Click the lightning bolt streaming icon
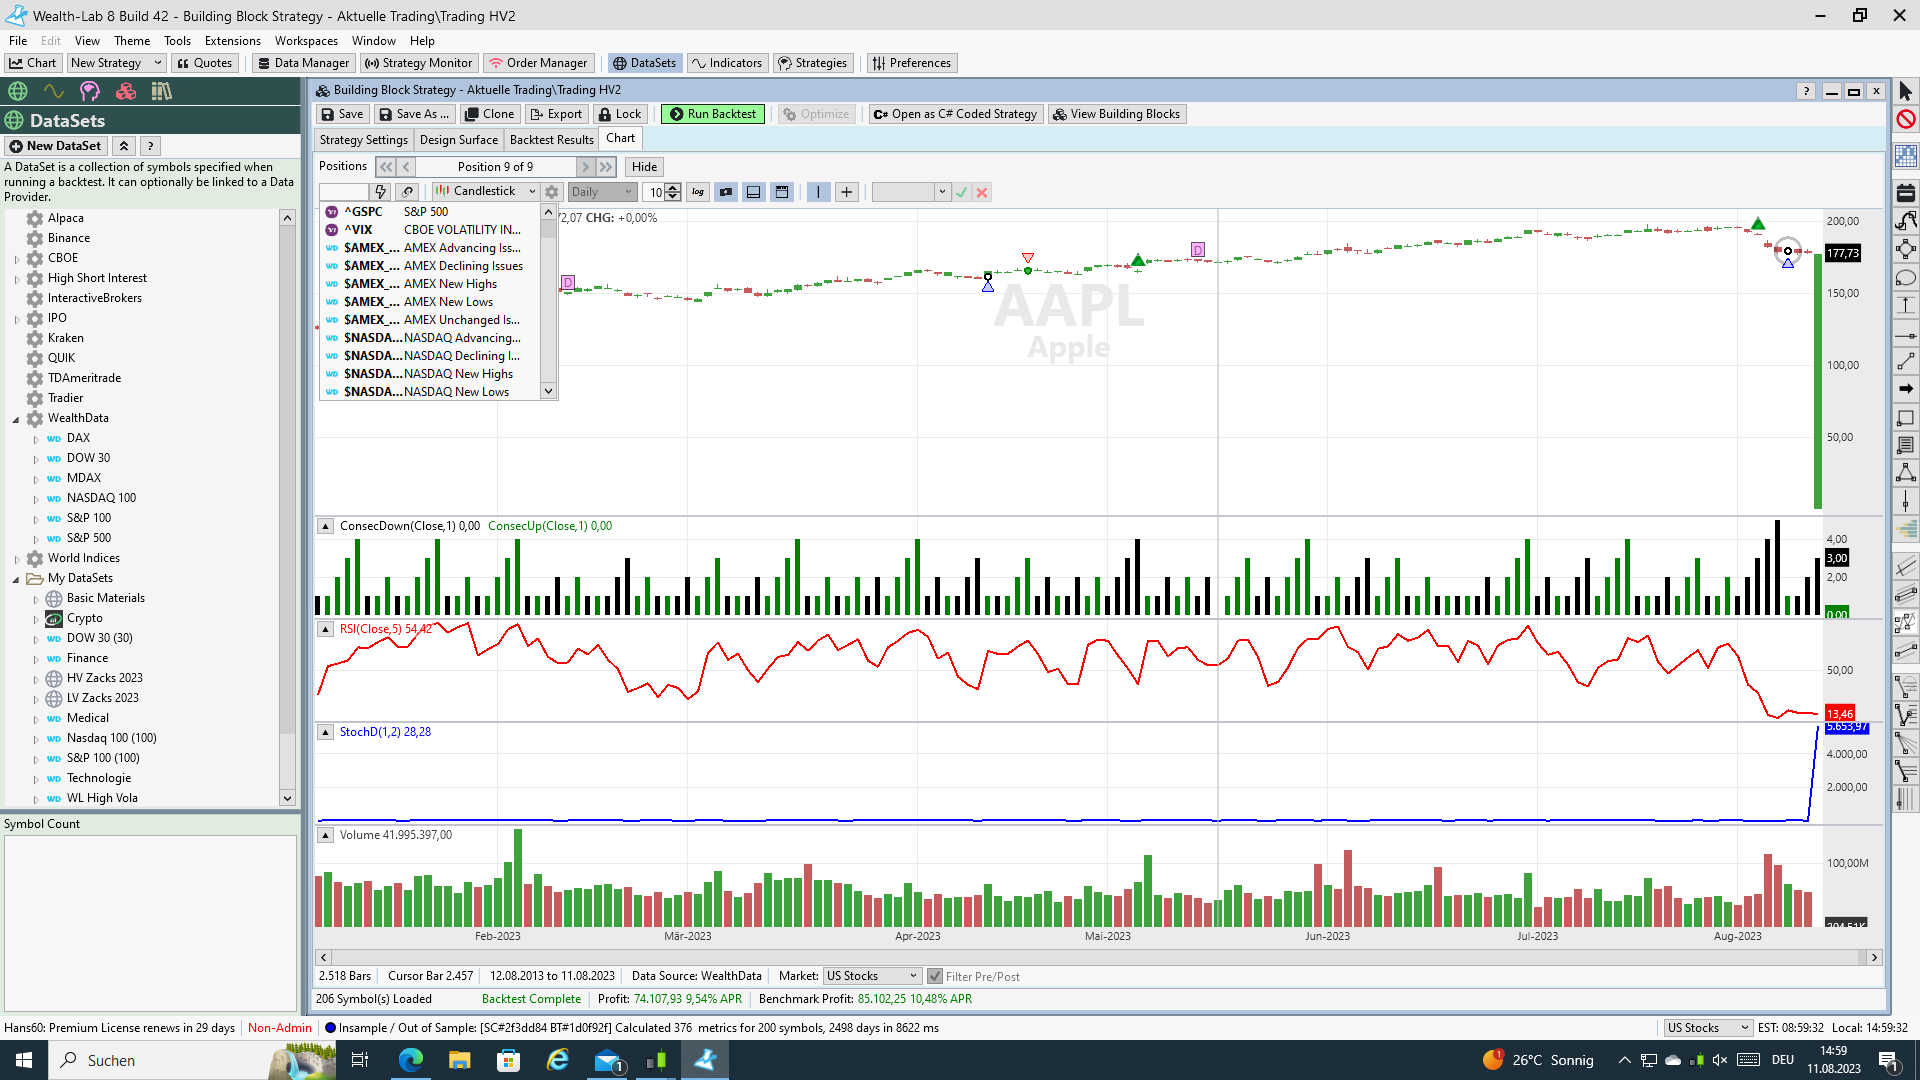Viewport: 1920px width, 1080px height. click(380, 192)
